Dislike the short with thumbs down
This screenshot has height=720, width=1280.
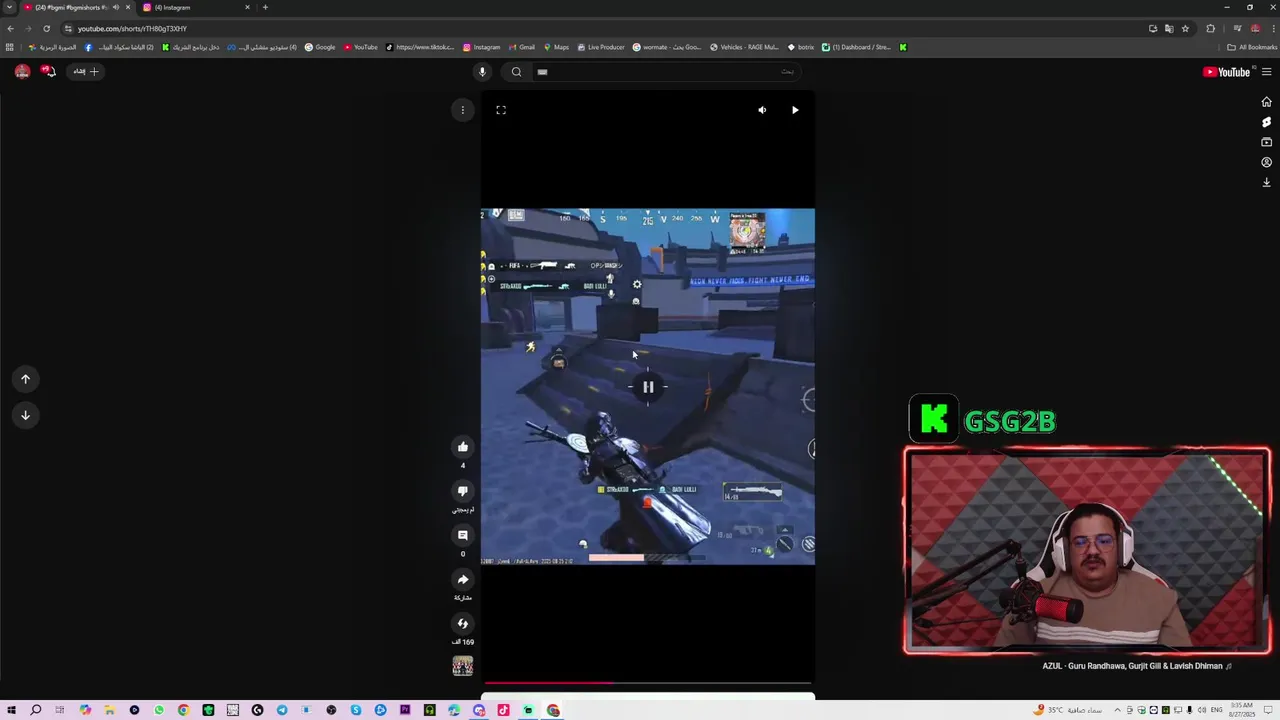point(462,491)
